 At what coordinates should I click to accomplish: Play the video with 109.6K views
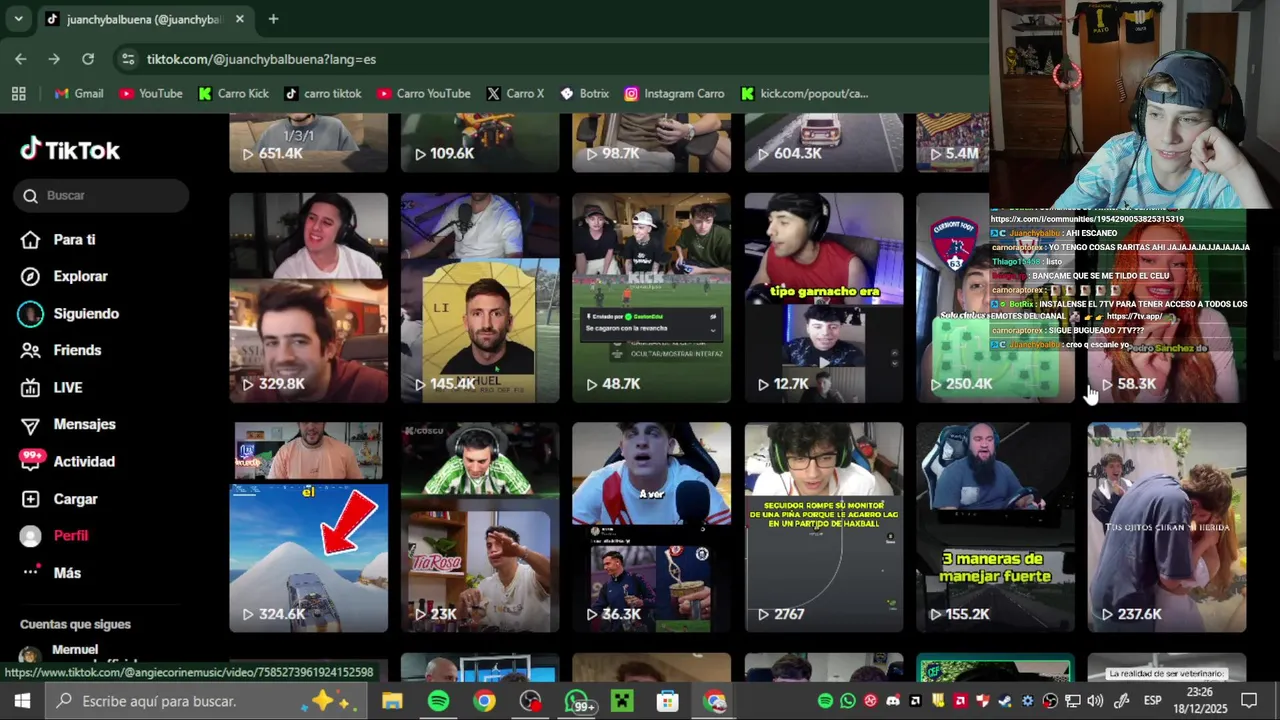click(480, 143)
